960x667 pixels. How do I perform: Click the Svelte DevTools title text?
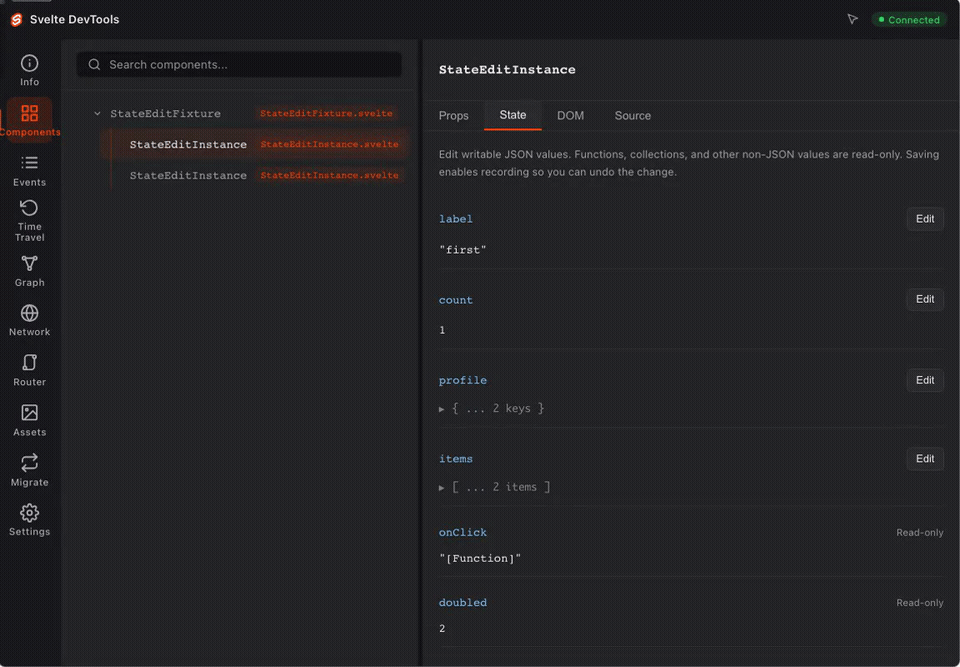point(74,20)
